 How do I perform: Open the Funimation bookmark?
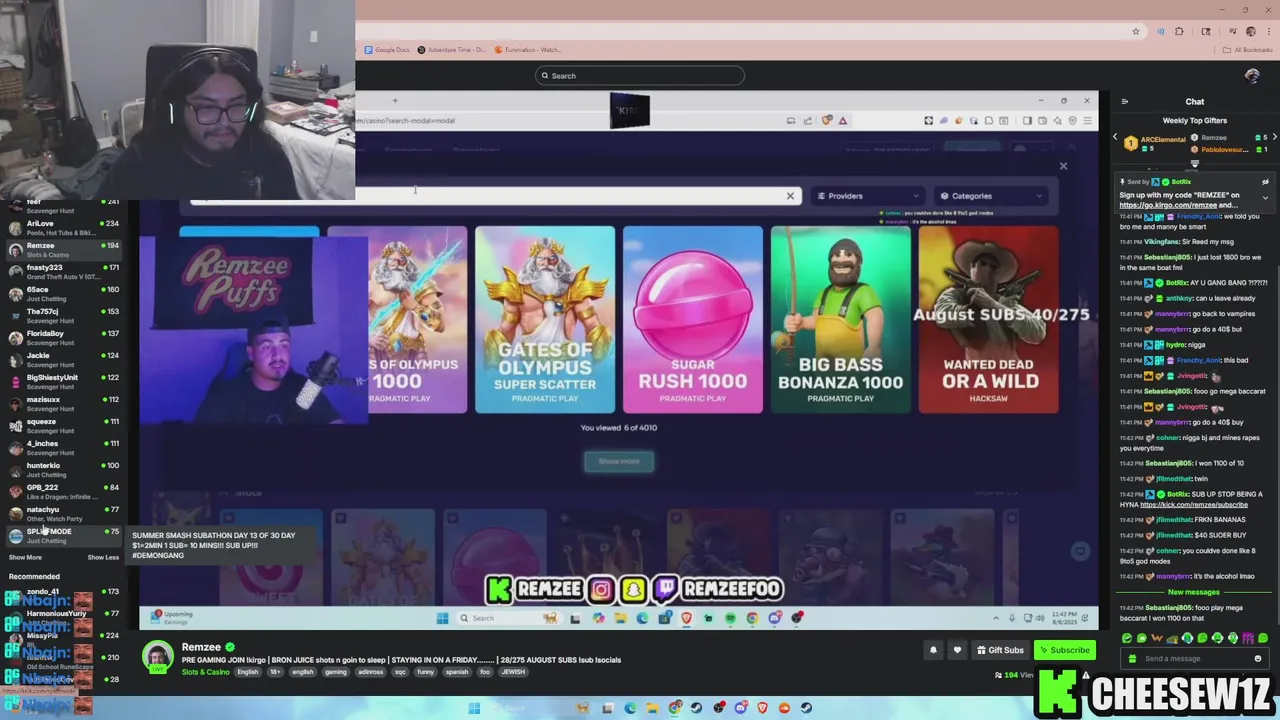pyautogui.click(x=528, y=50)
